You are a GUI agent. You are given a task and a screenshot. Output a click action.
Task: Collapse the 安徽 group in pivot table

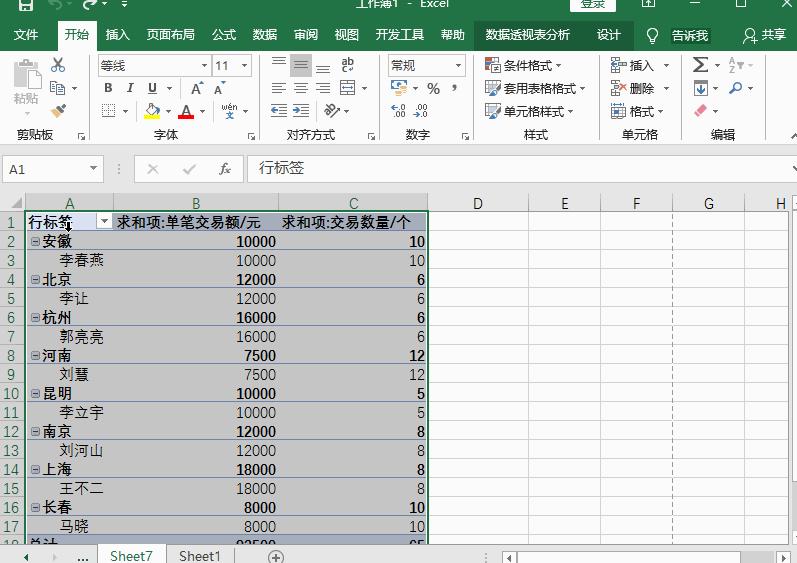[x=35, y=242]
